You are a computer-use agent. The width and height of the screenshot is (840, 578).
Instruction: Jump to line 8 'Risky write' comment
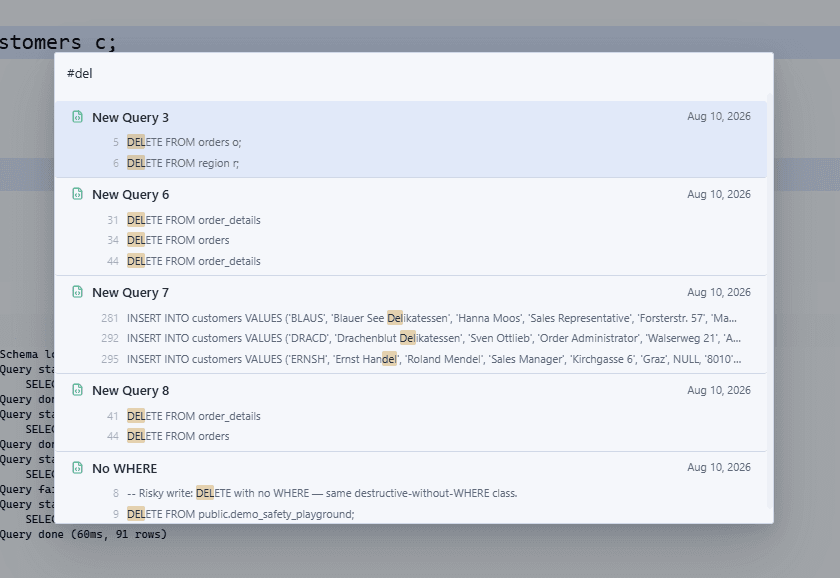coord(322,493)
